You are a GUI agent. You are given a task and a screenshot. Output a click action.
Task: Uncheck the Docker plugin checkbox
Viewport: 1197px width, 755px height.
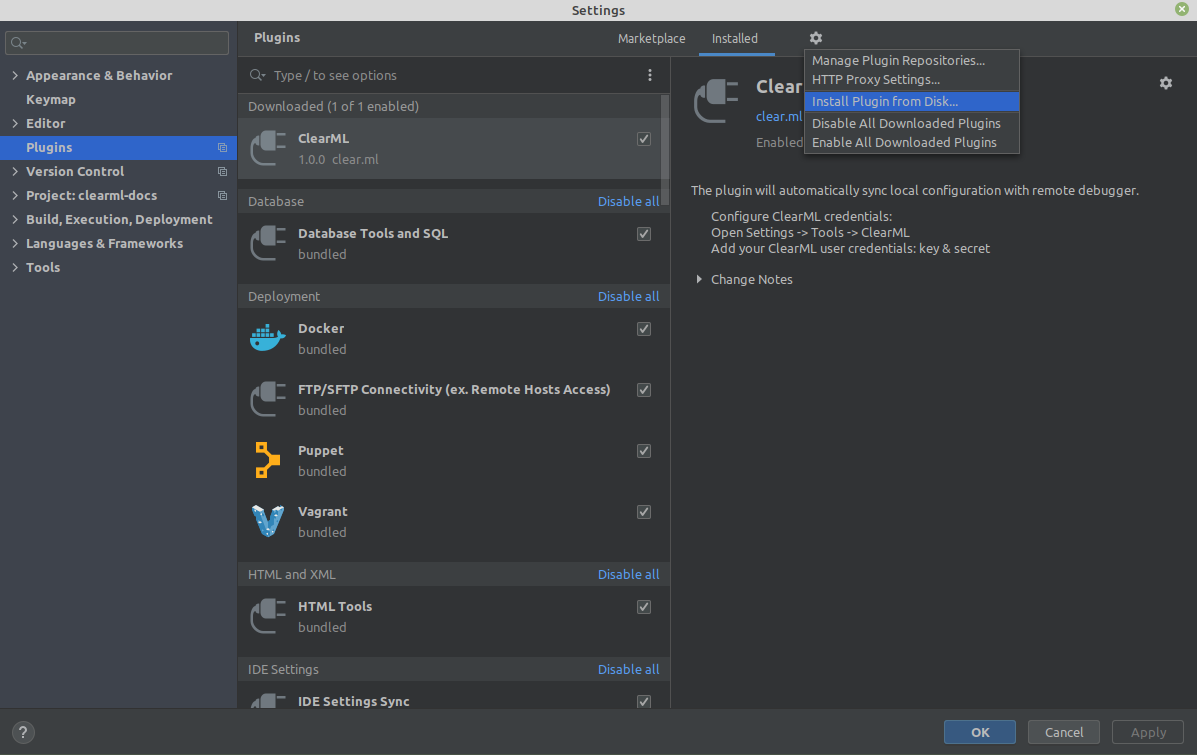(x=644, y=329)
